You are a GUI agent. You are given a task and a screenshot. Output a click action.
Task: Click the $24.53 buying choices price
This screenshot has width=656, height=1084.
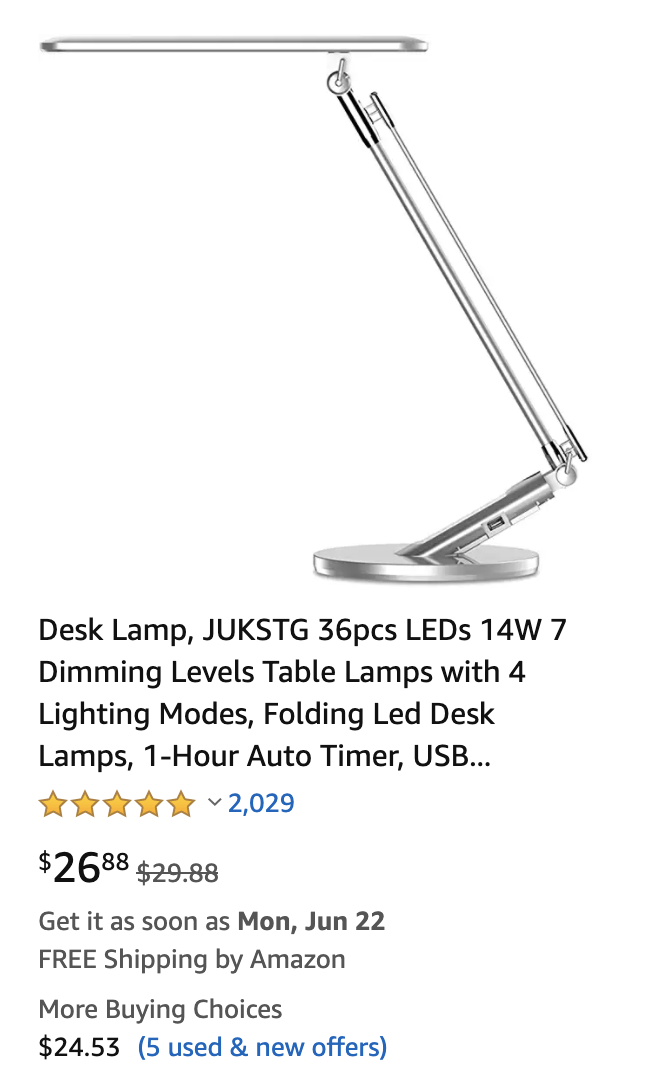[x=79, y=1047]
